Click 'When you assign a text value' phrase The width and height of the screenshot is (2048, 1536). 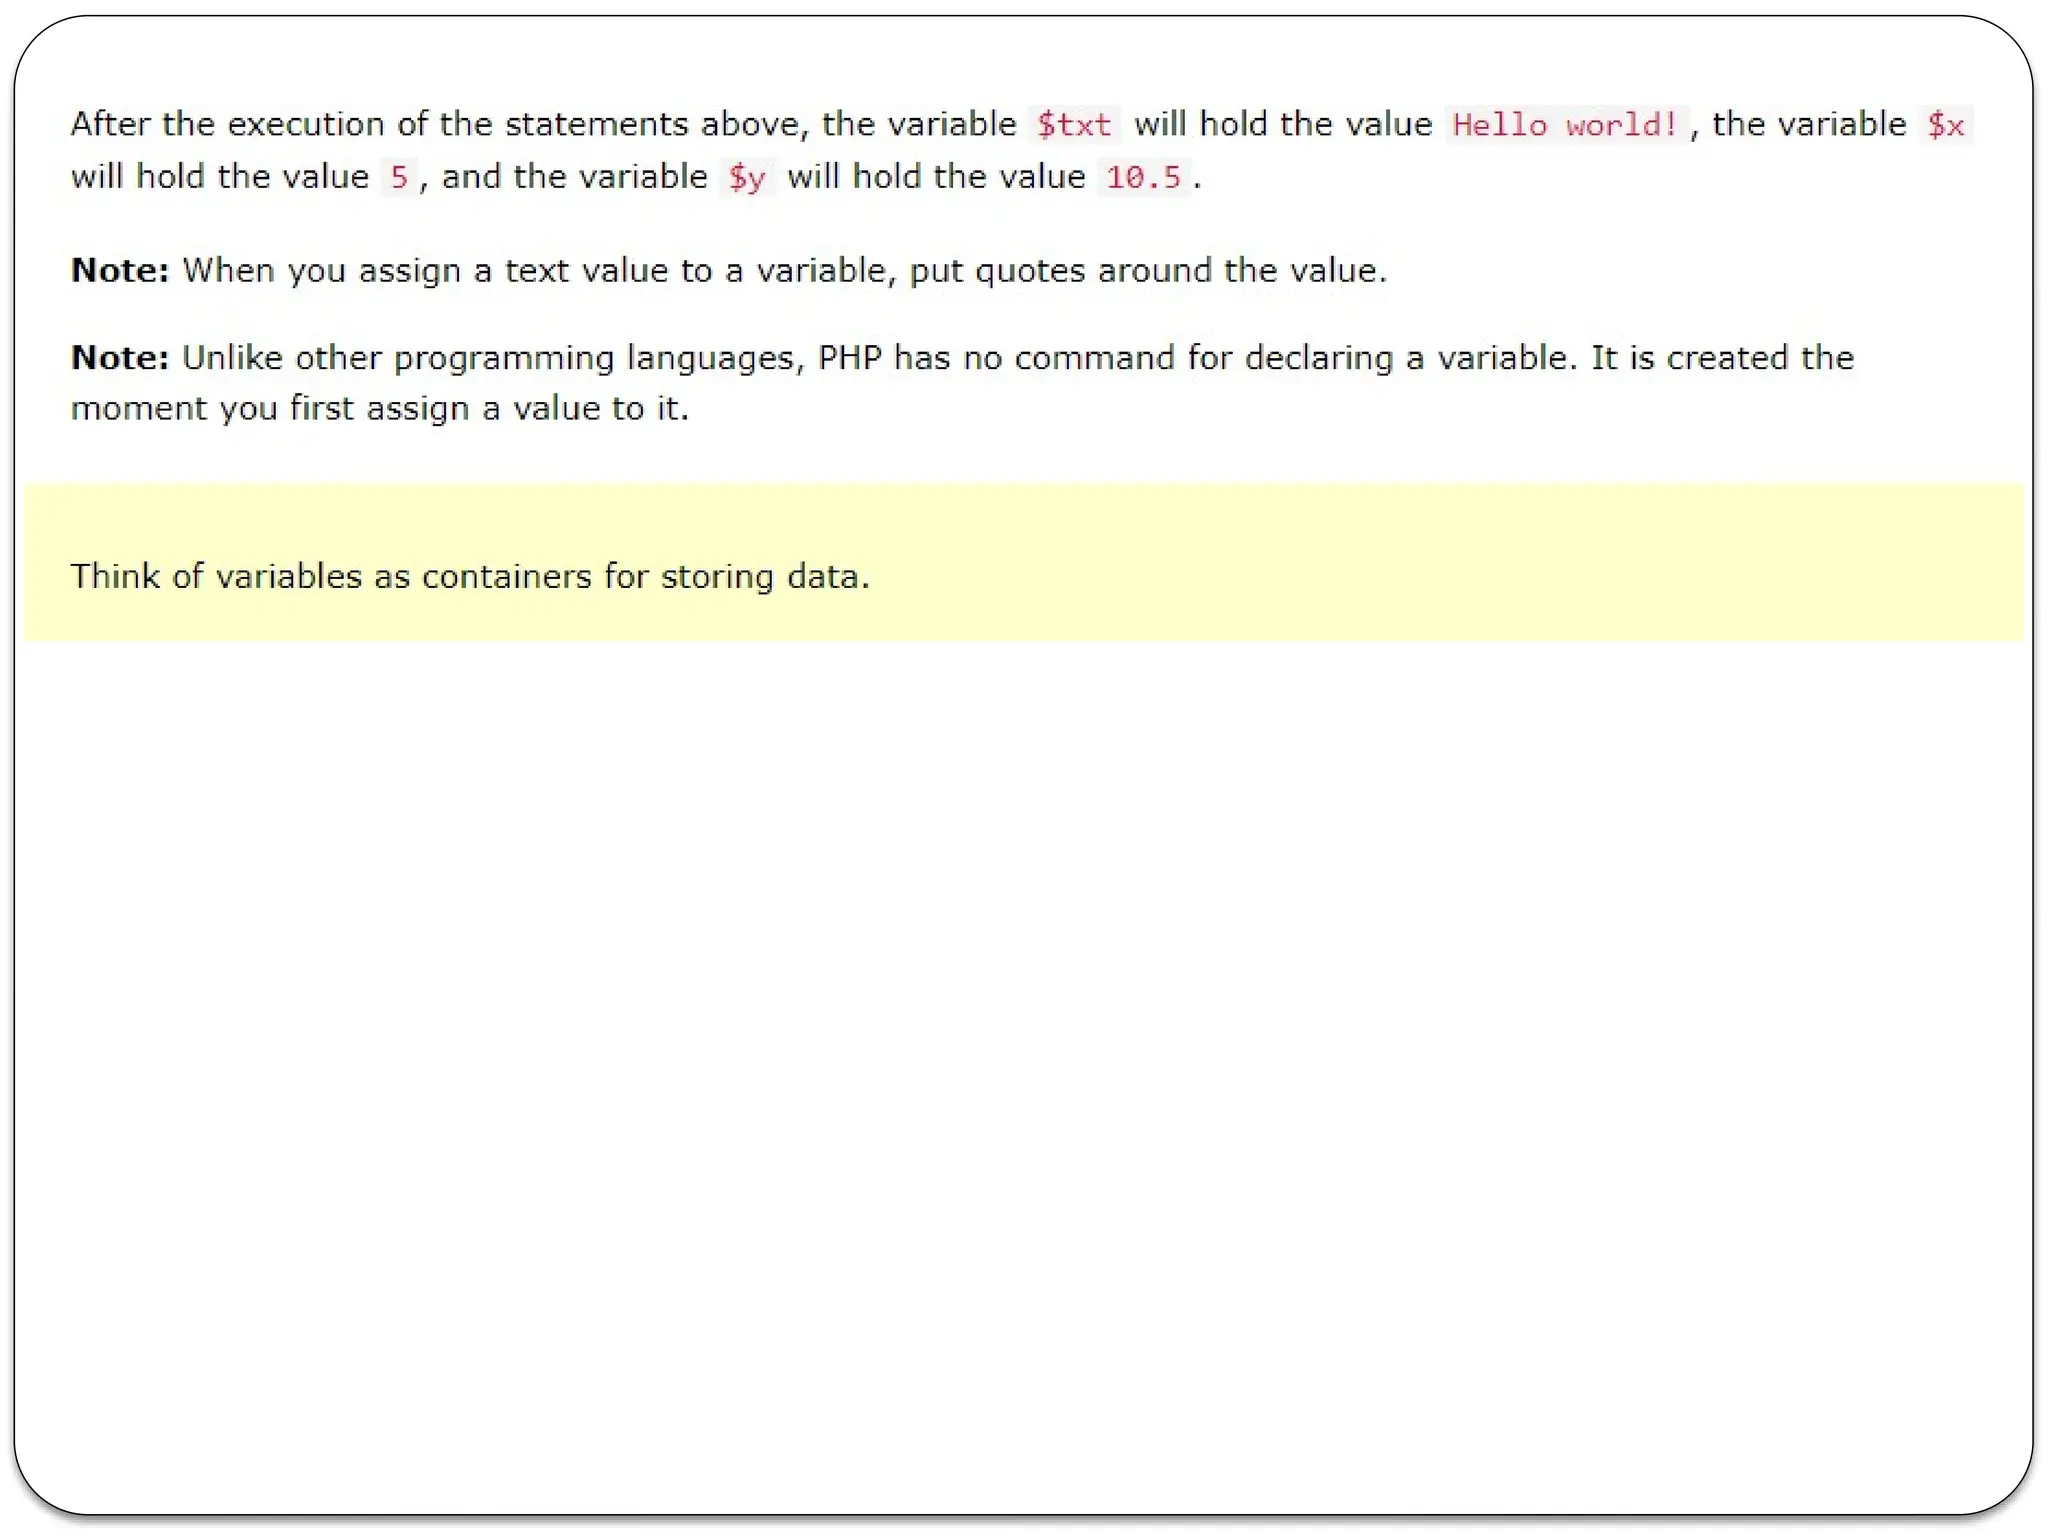[x=425, y=271]
